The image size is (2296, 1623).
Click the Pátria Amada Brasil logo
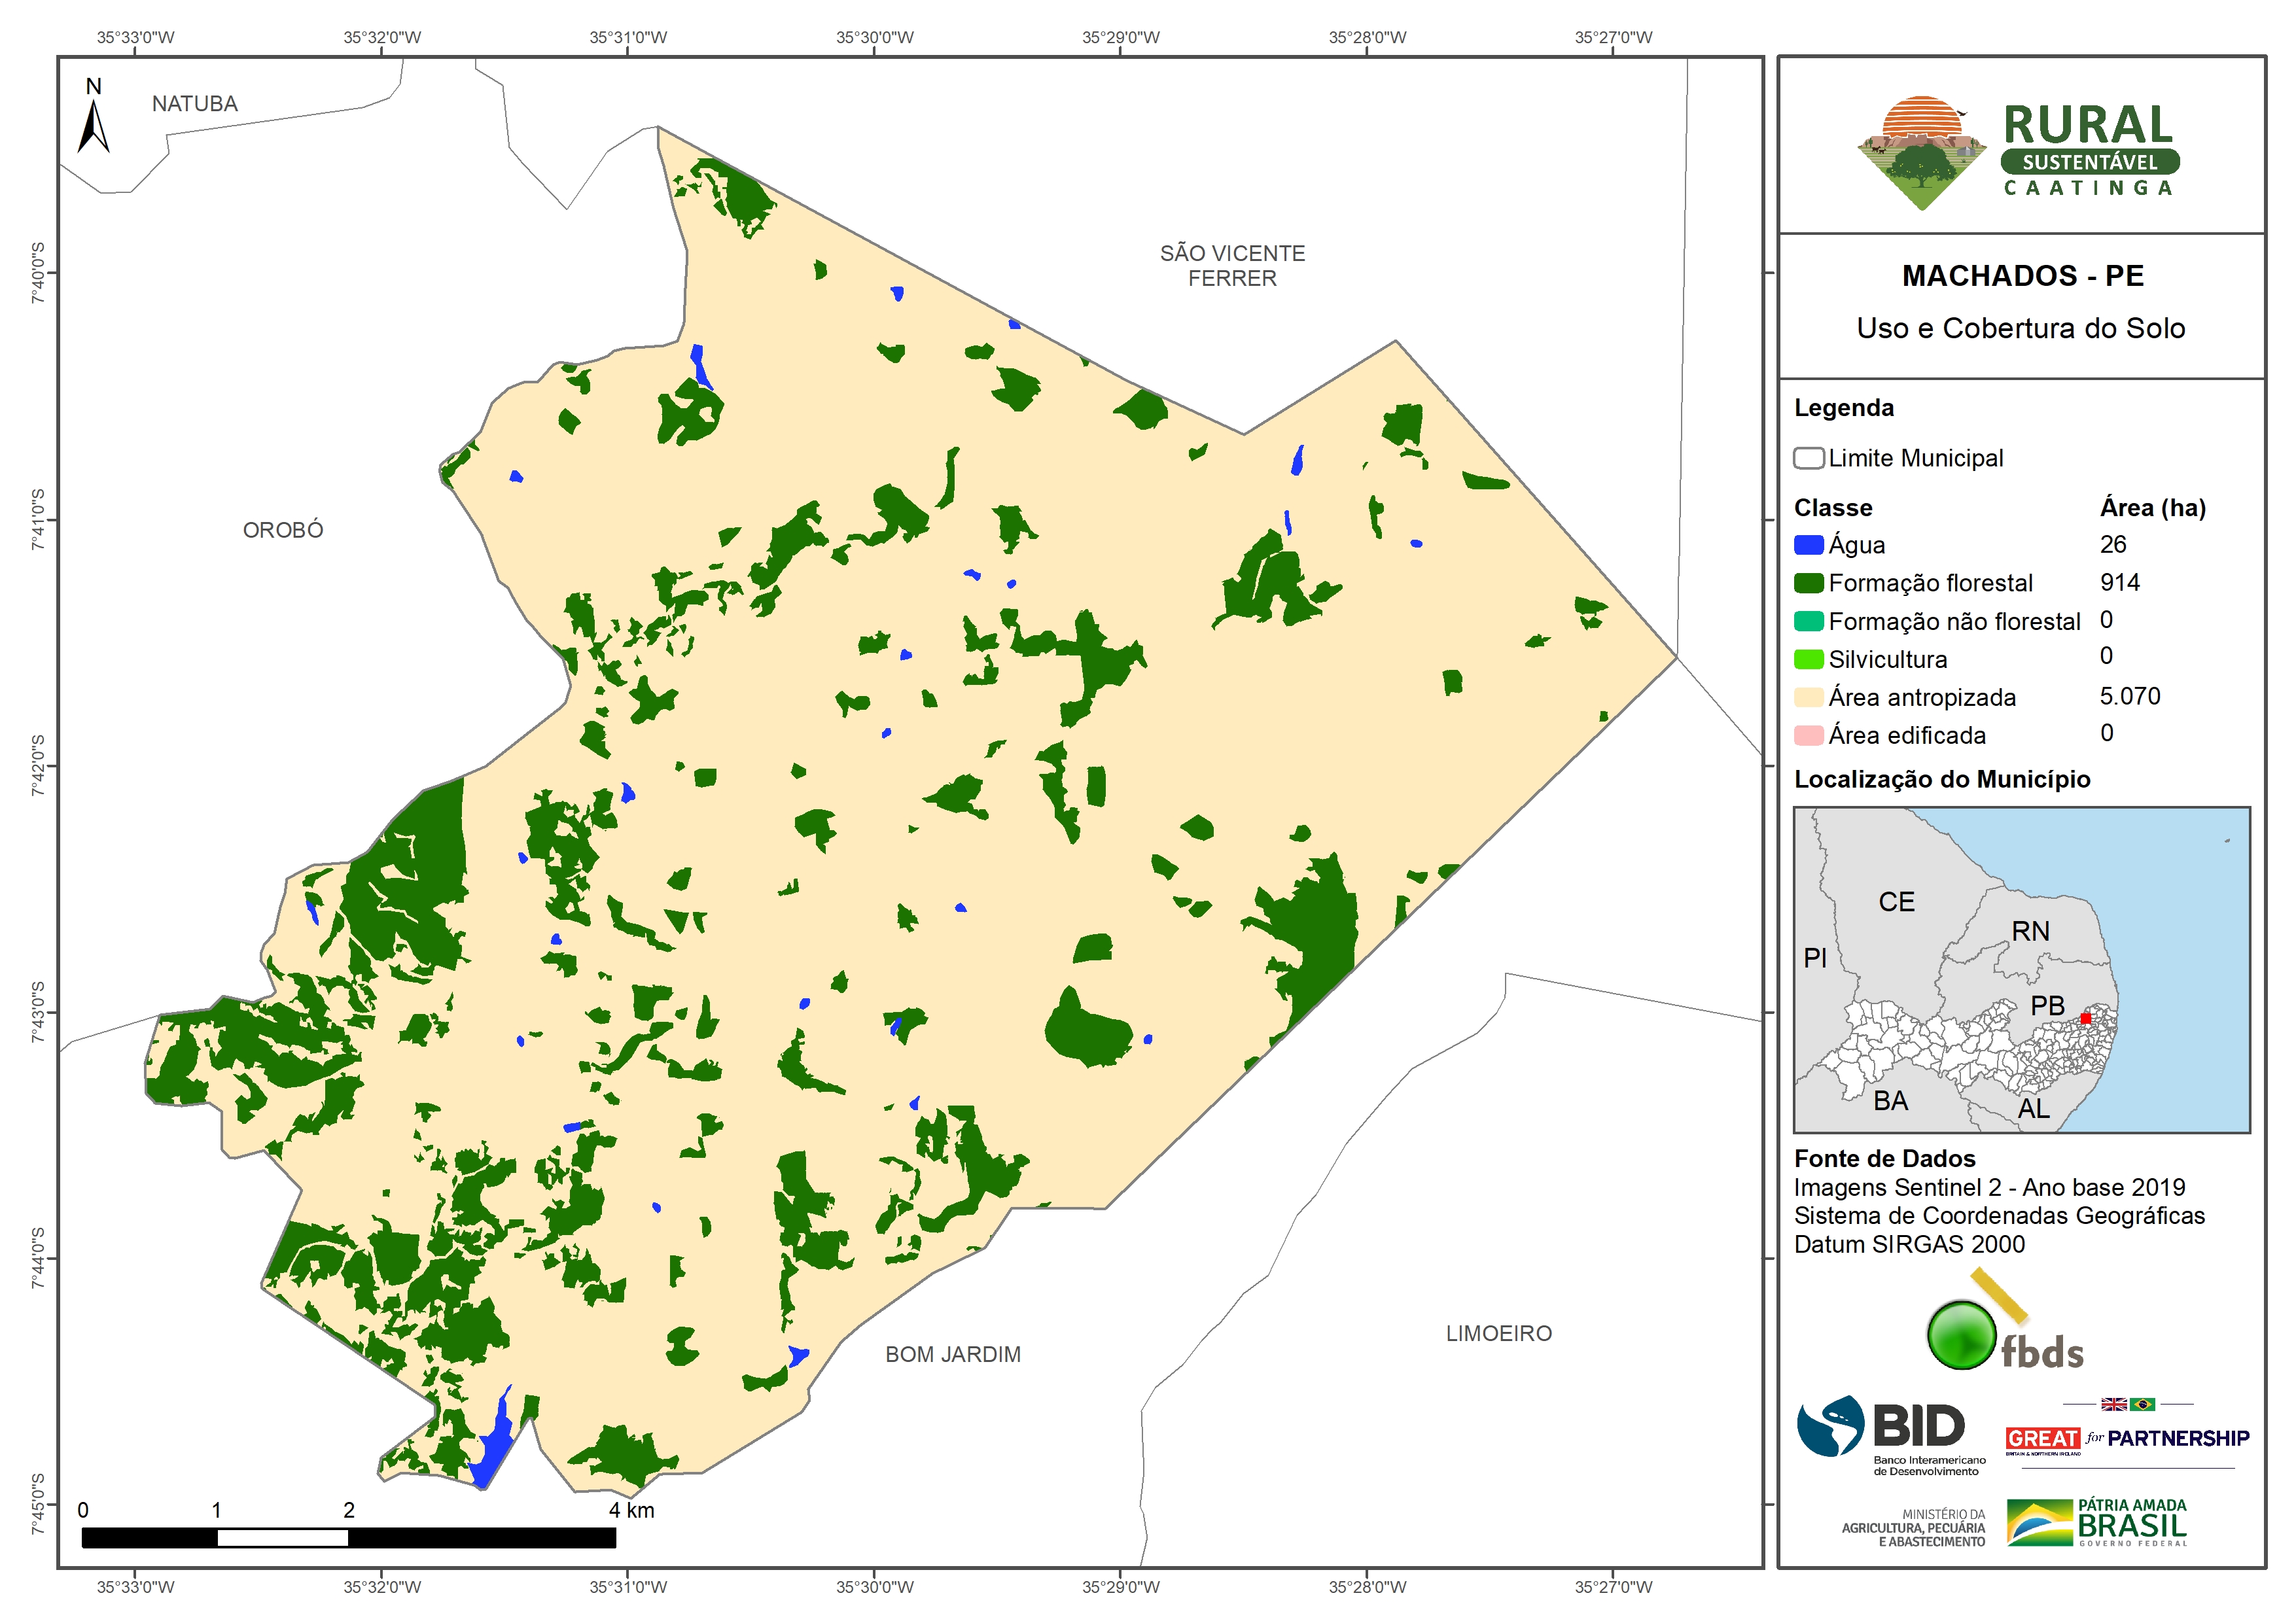(2096, 1522)
